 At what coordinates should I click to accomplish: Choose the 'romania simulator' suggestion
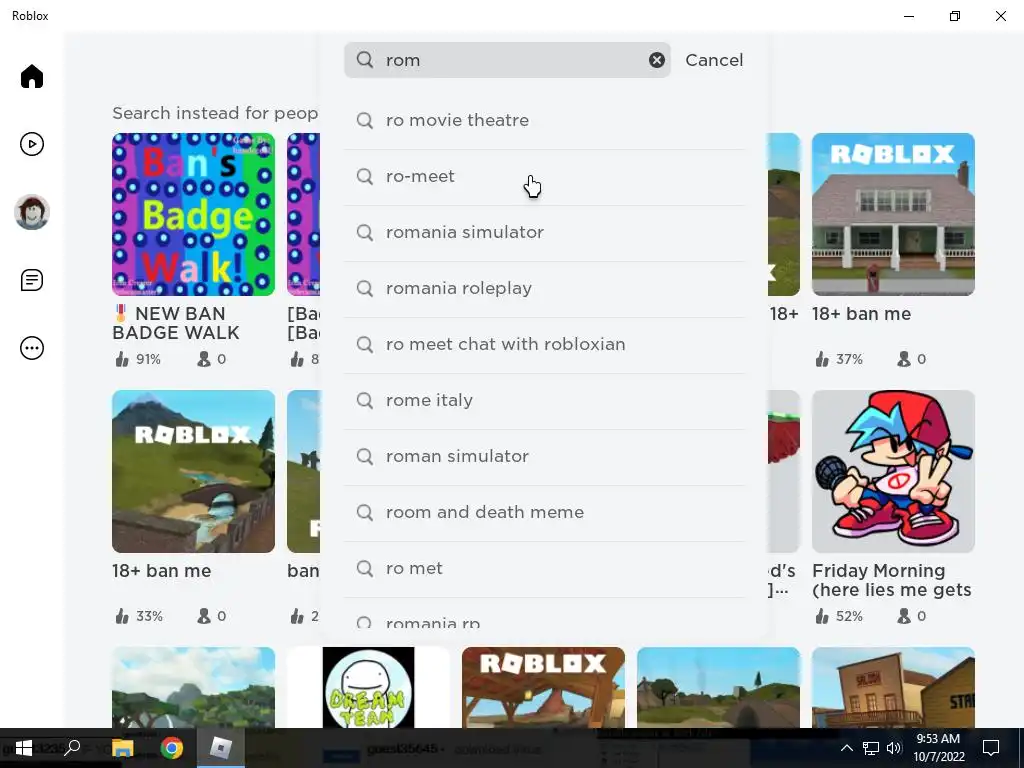(544, 233)
